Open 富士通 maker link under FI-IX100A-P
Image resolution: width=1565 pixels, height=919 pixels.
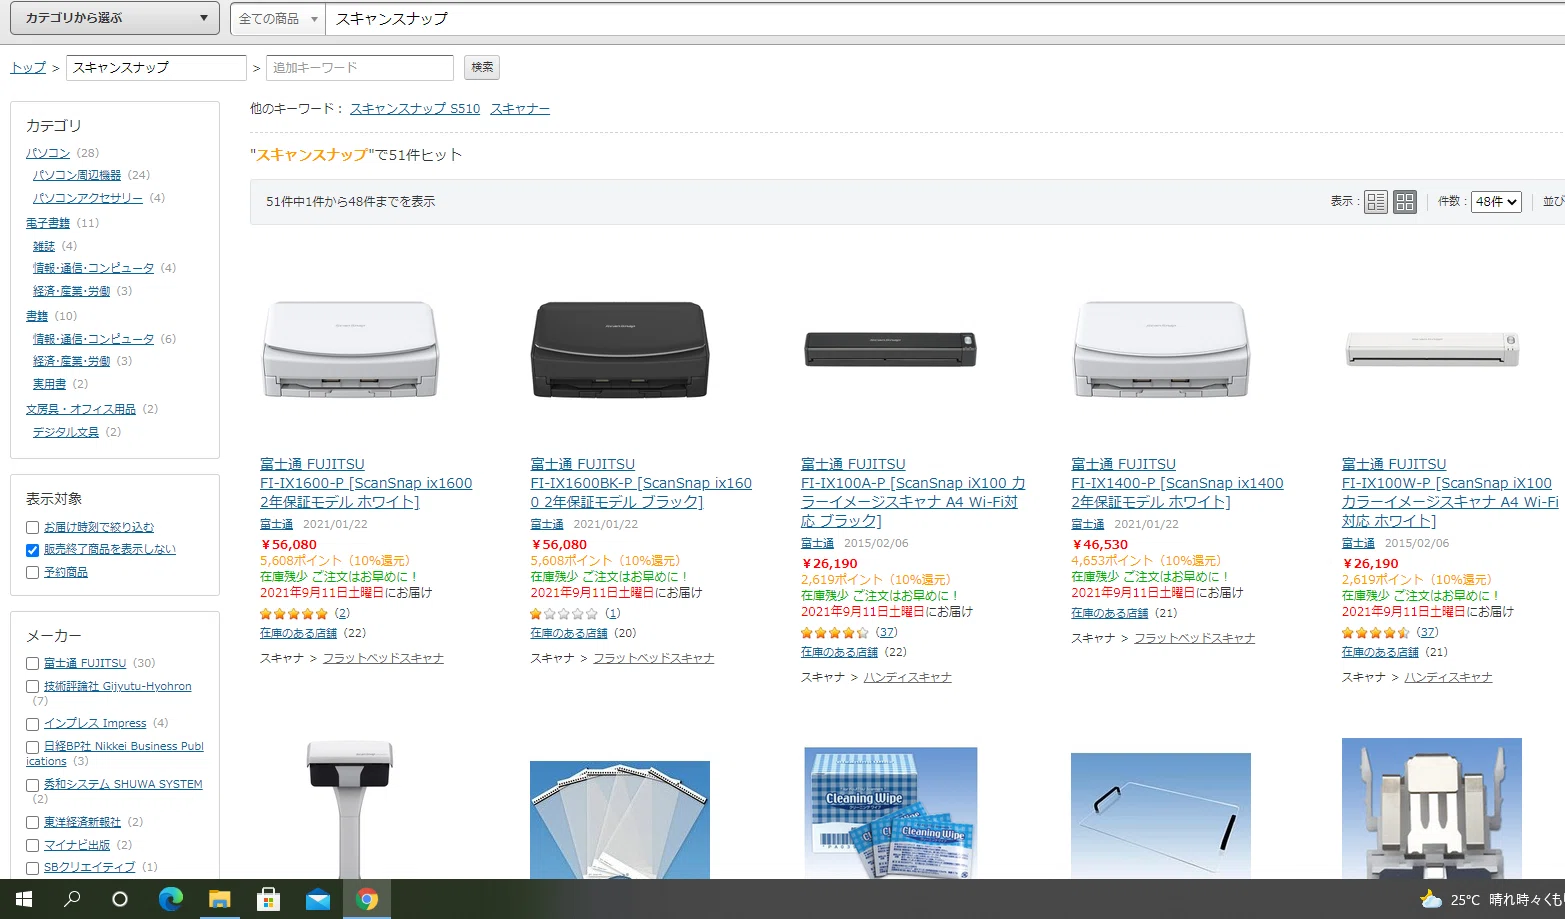click(x=817, y=543)
